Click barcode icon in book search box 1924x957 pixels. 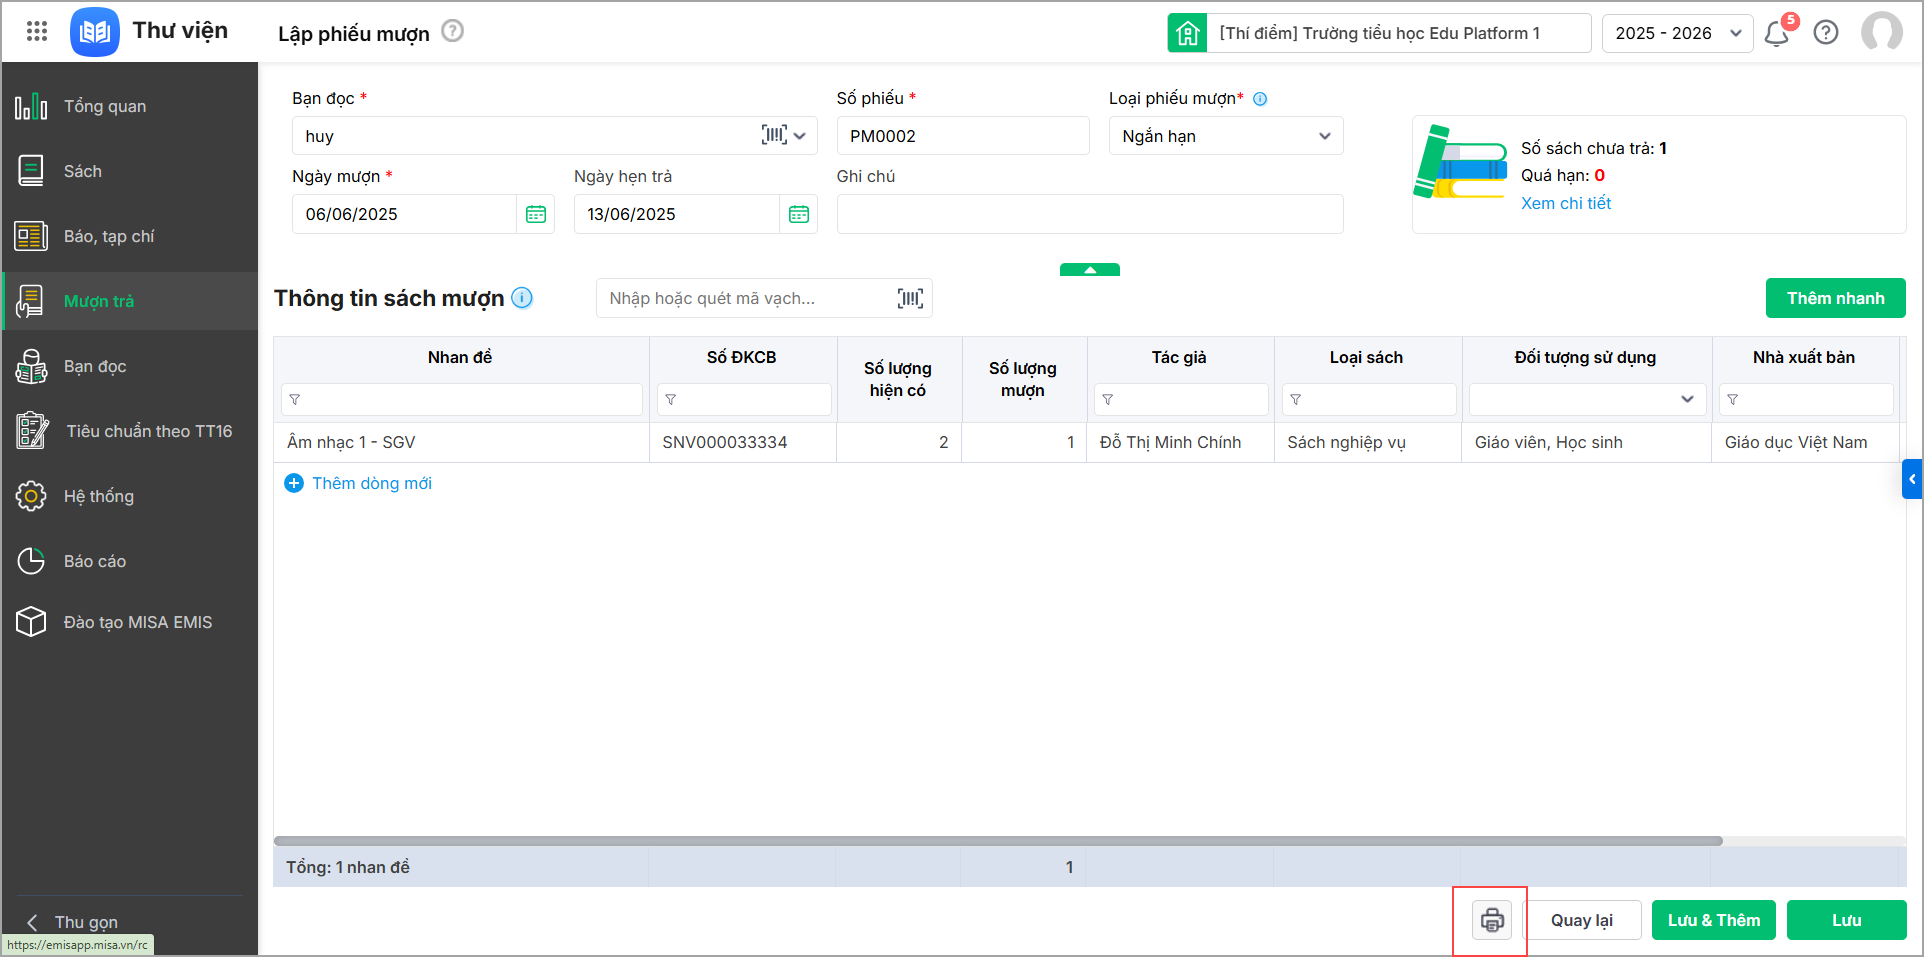click(x=910, y=298)
